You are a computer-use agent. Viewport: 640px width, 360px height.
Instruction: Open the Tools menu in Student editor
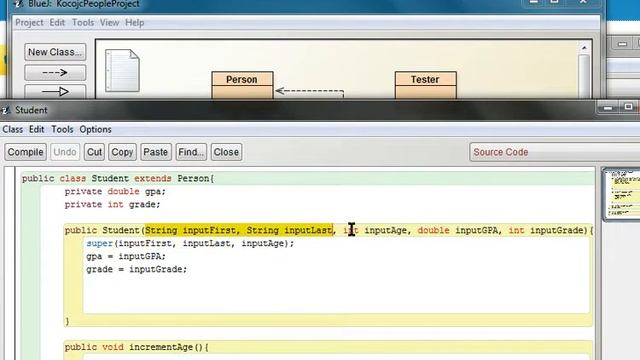click(x=62, y=129)
